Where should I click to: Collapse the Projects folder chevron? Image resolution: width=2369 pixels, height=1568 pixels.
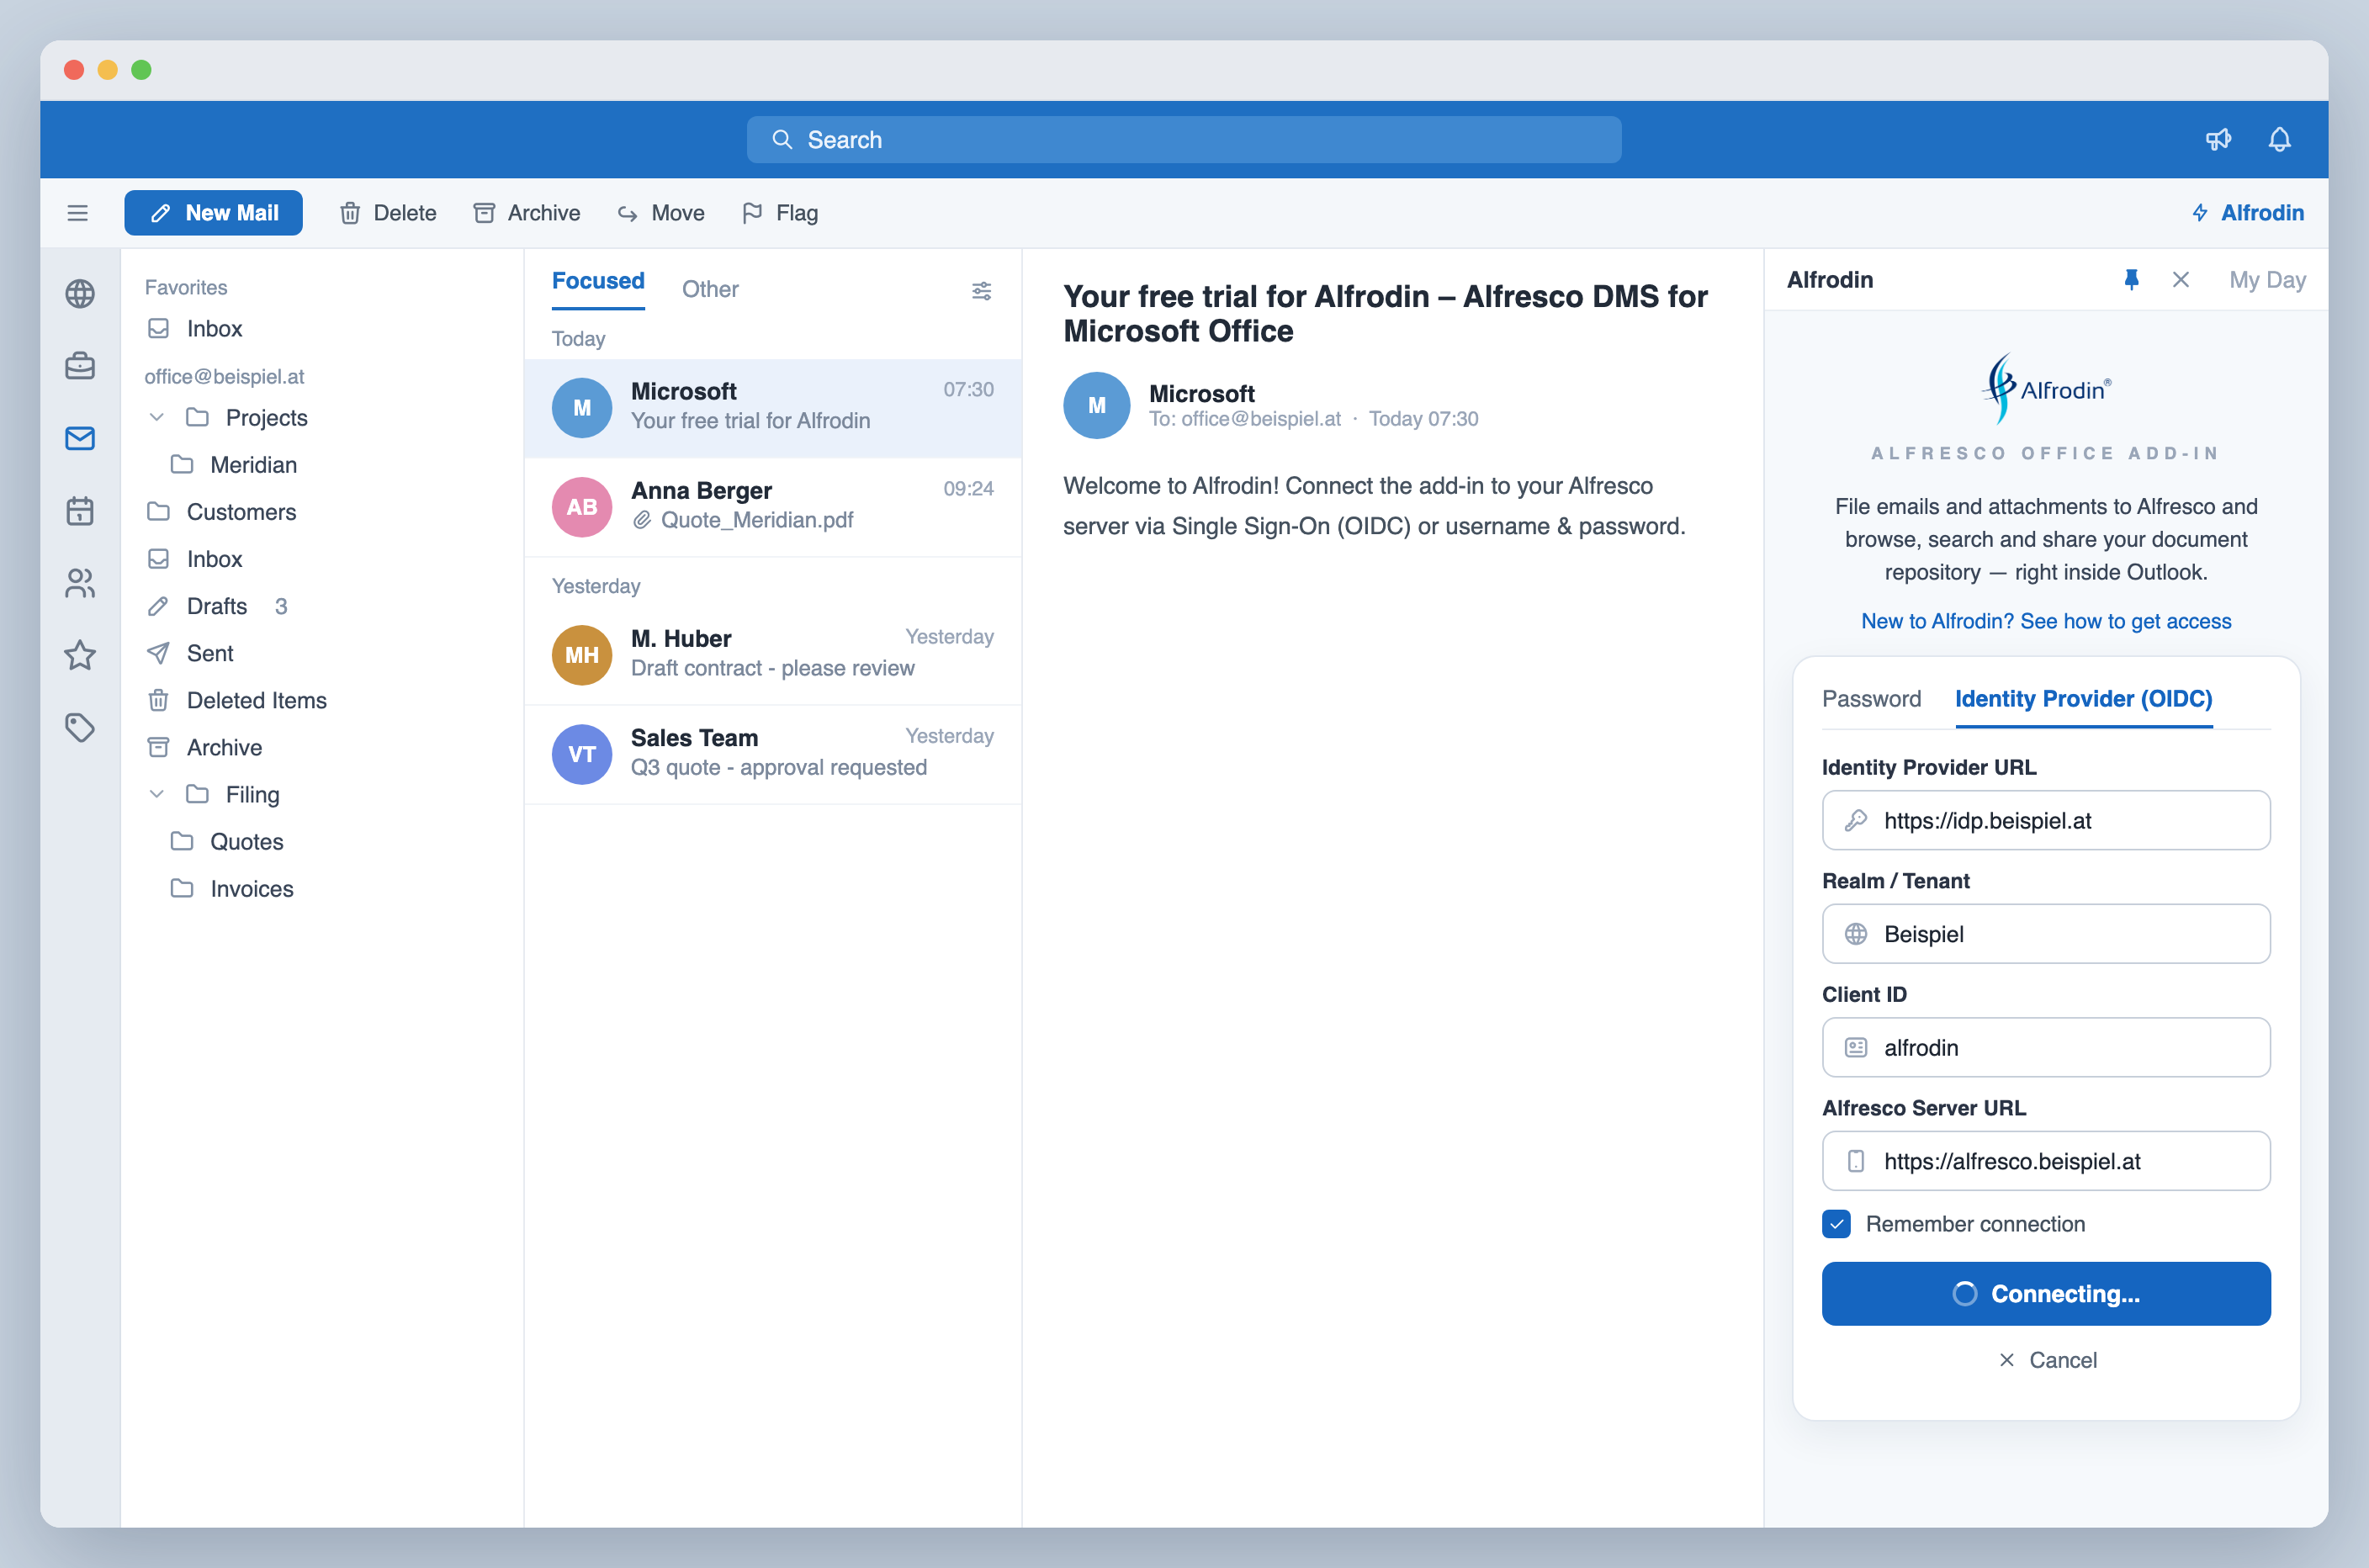pos(157,417)
